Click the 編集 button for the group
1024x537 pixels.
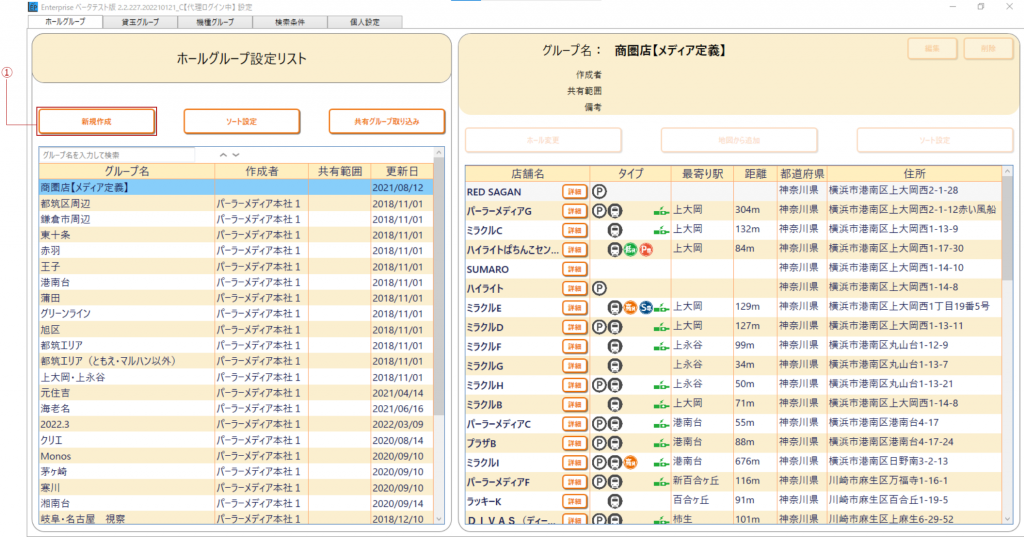pos(932,49)
